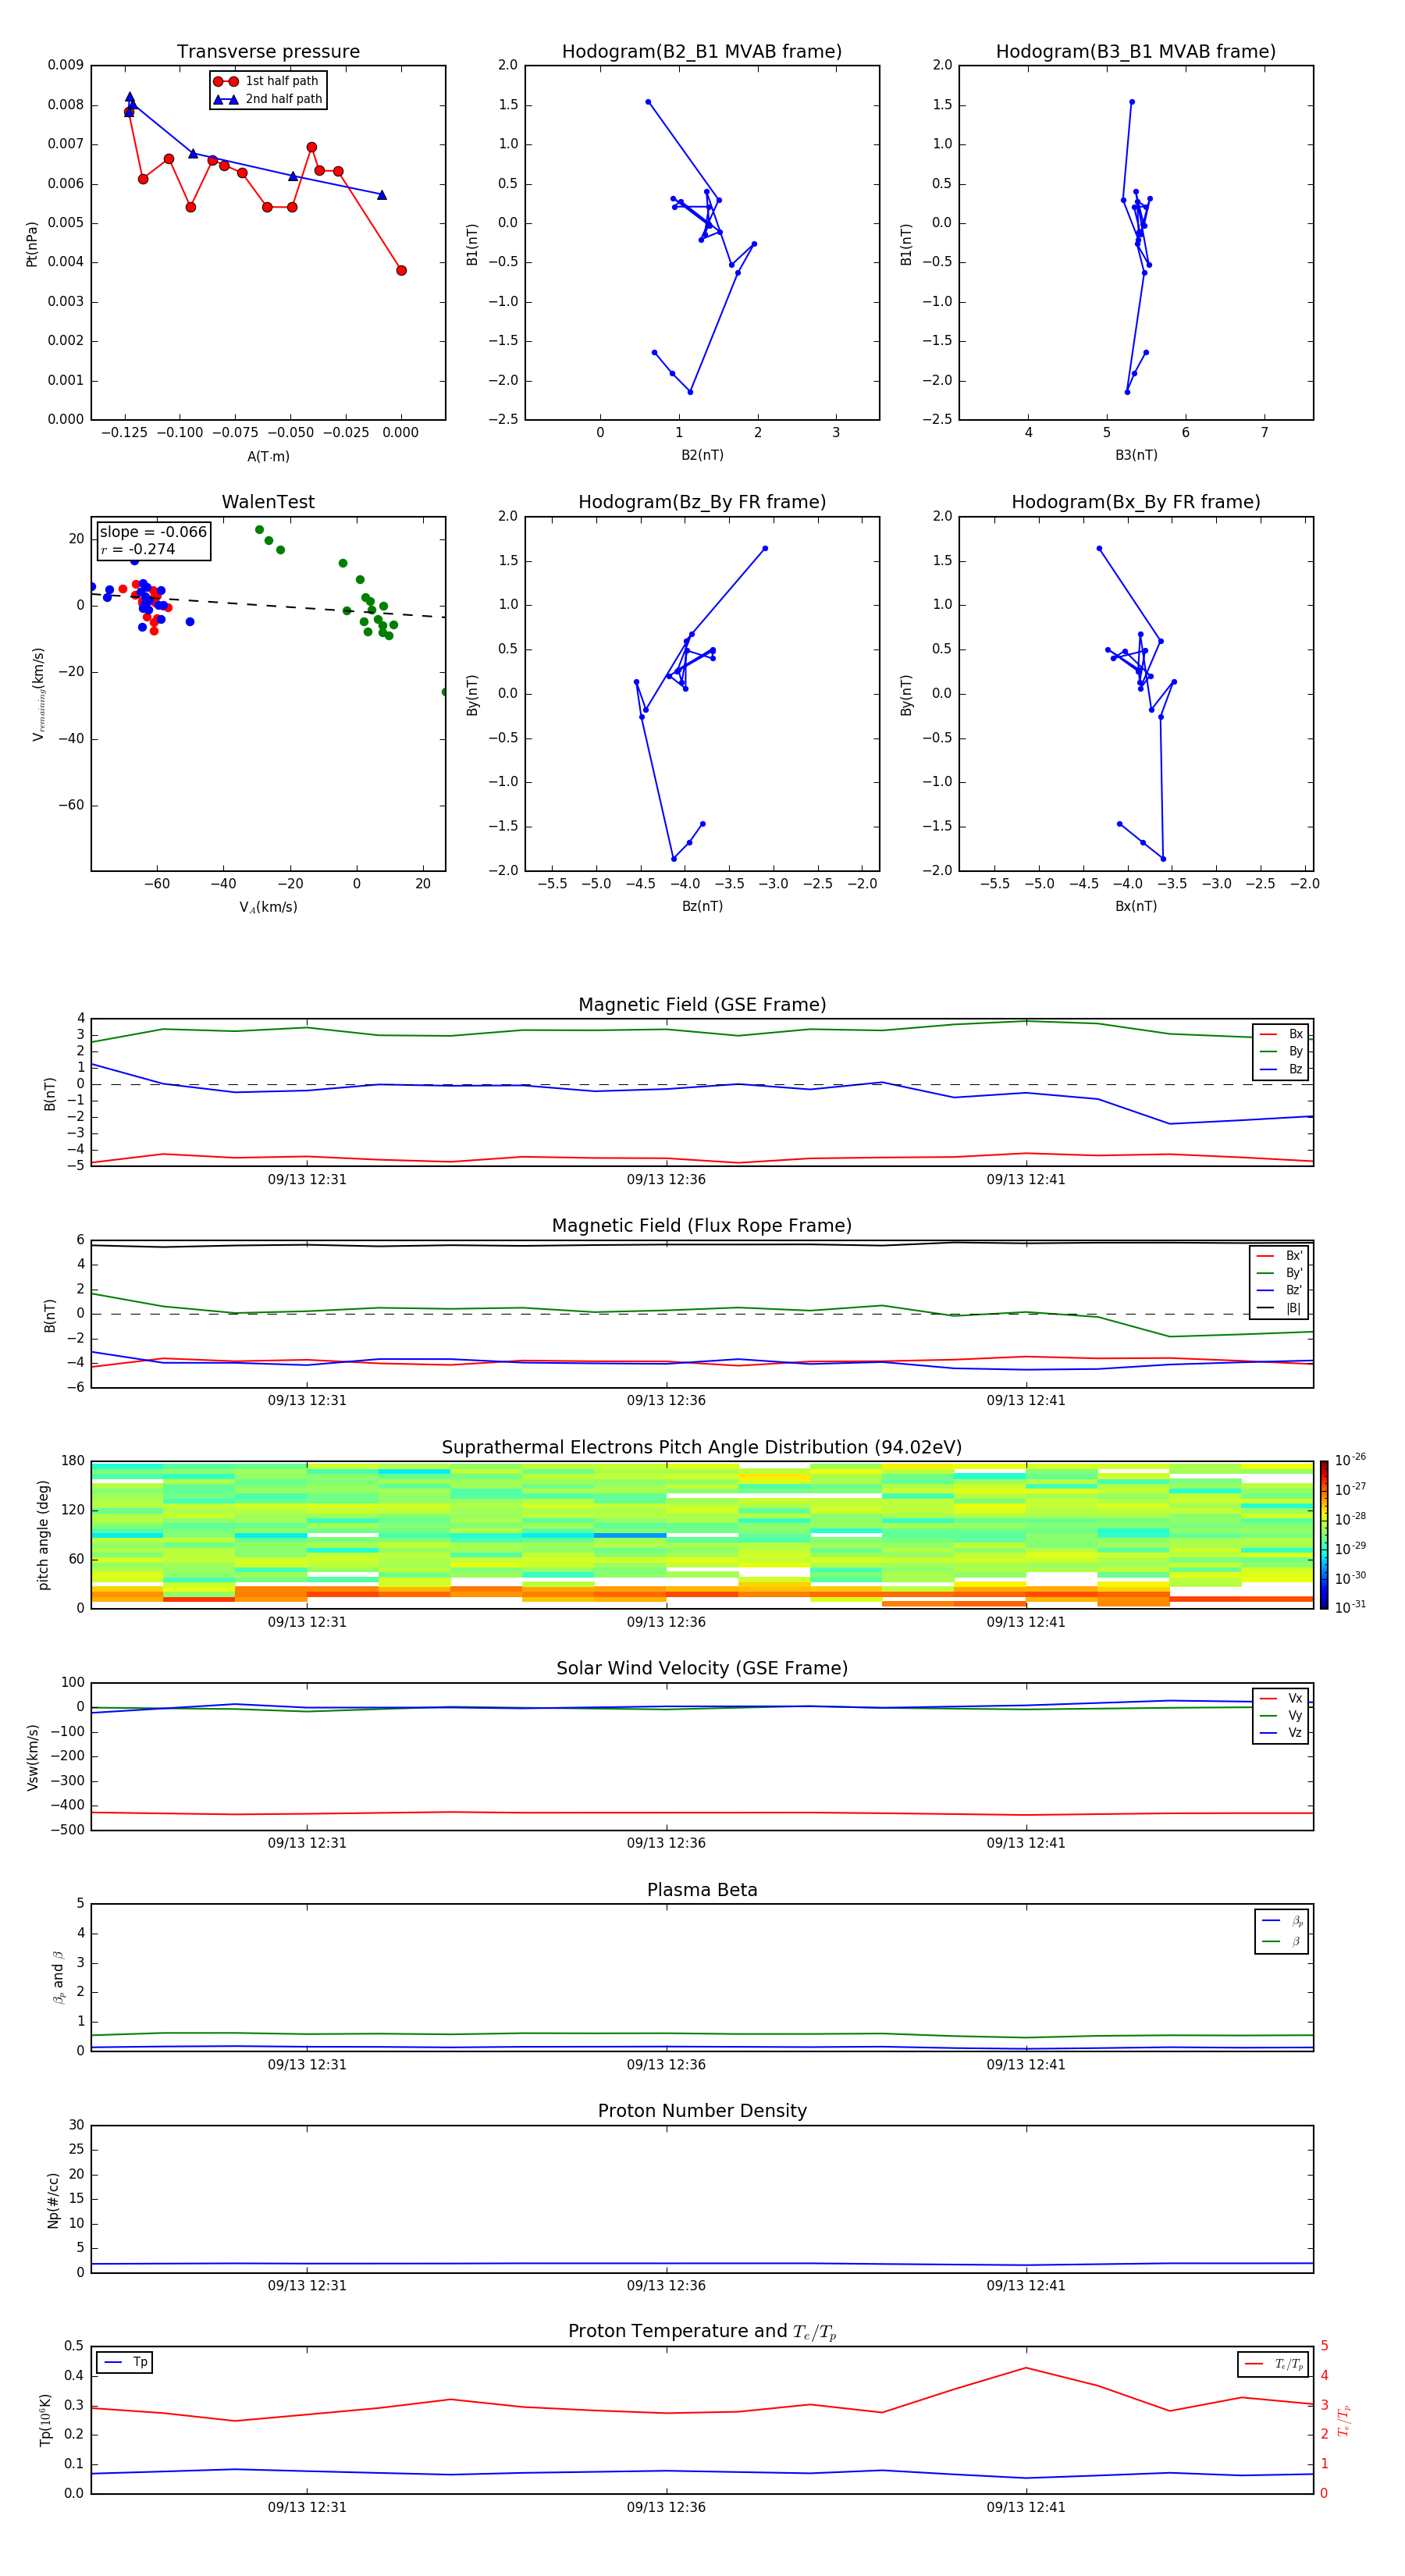
Task: Click 'Vz' legend entry in velocity plot
Action: (x=1281, y=1733)
